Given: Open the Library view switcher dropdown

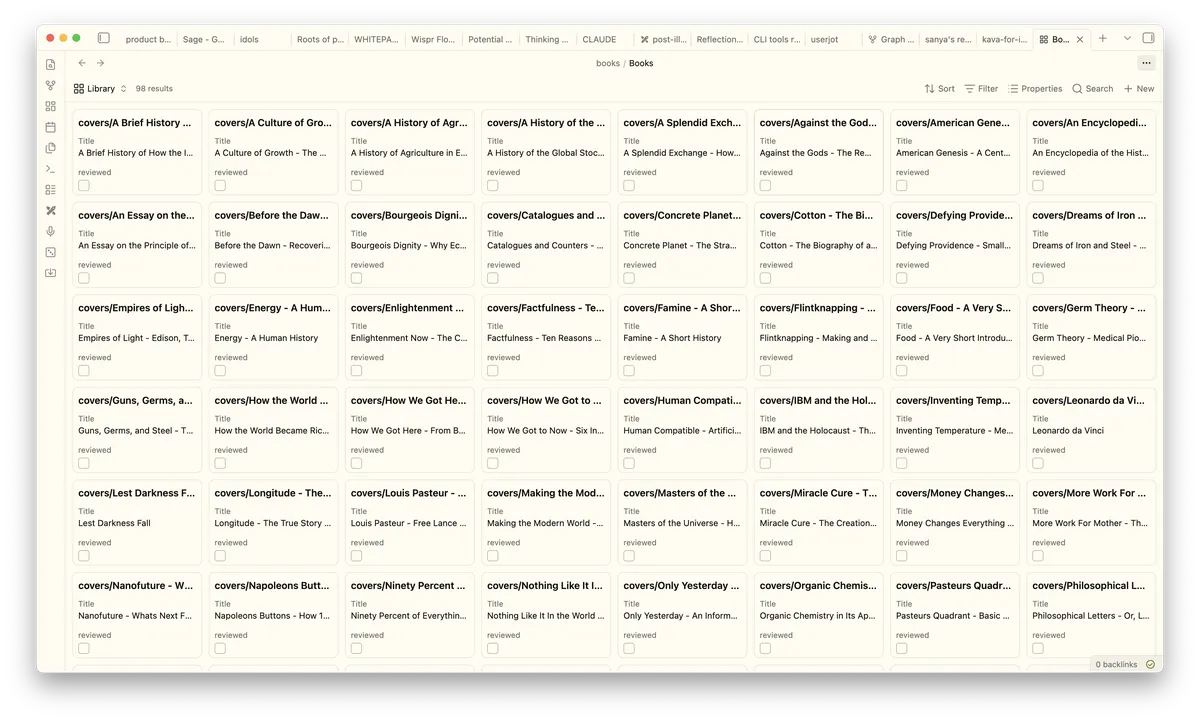Looking at the screenshot, I should pyautogui.click(x=100, y=89).
